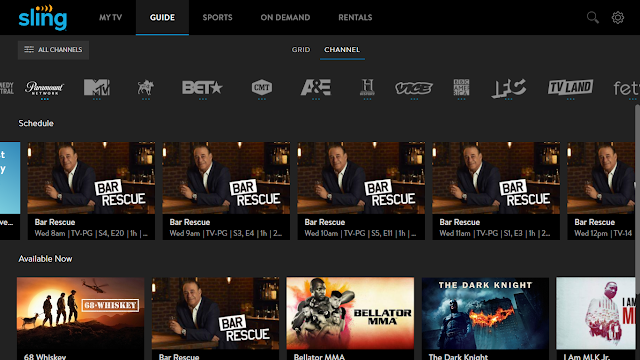The width and height of the screenshot is (640, 360).
Task: Click the 'Available Now' section heading
Action: (45, 259)
